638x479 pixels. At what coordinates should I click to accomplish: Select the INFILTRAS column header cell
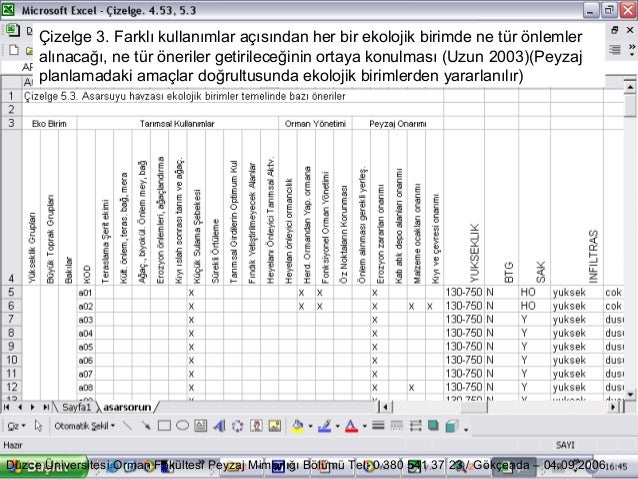(577, 208)
